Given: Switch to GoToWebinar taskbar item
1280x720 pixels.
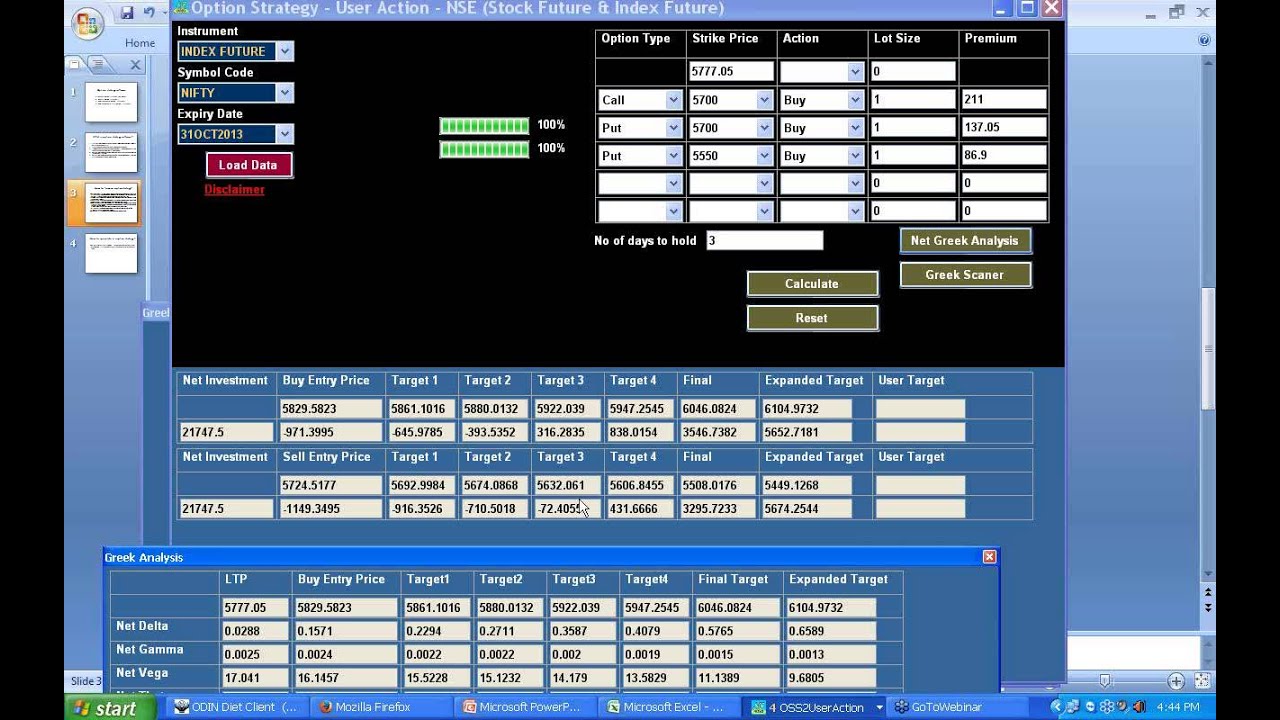Looking at the screenshot, I should [959, 707].
